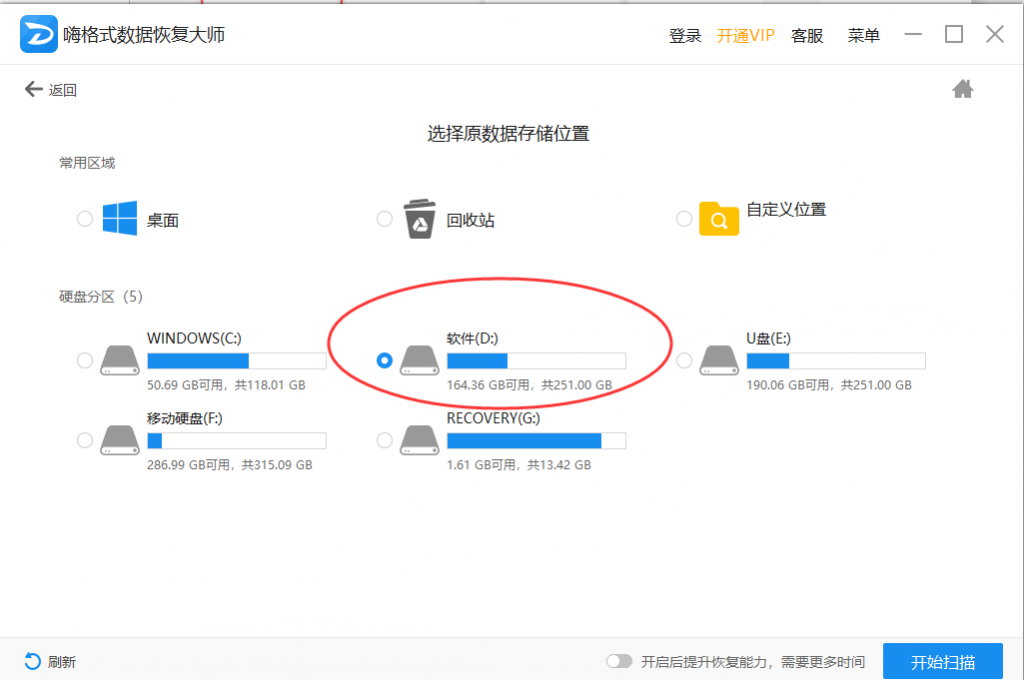Open the 菜单 menu
1024x680 pixels.
[863, 35]
